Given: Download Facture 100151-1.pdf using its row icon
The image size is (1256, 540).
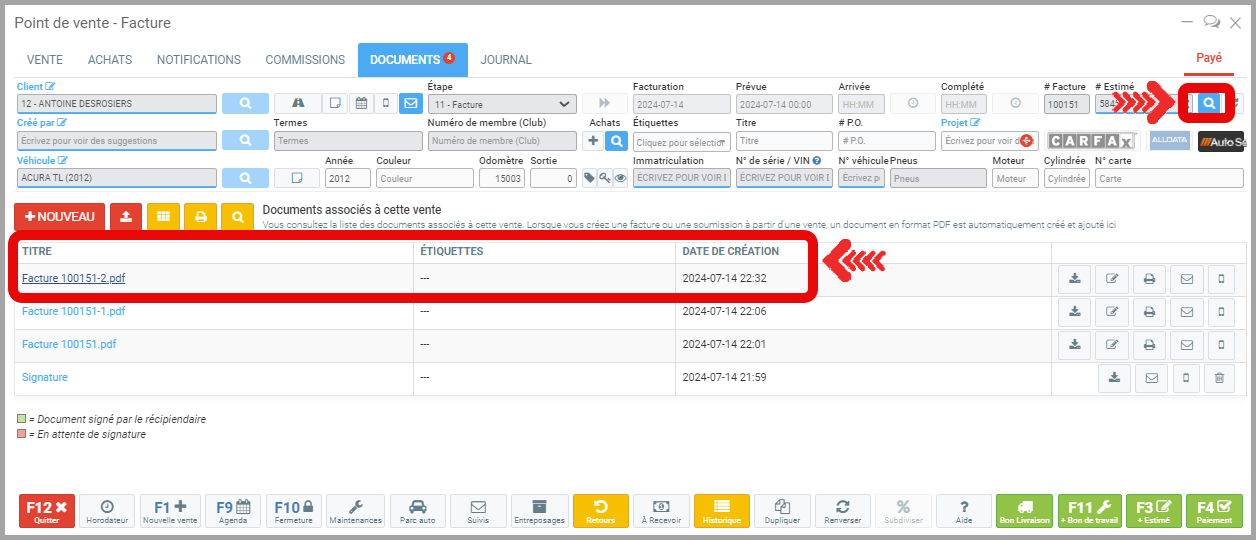Looking at the screenshot, I should [x=1075, y=312].
